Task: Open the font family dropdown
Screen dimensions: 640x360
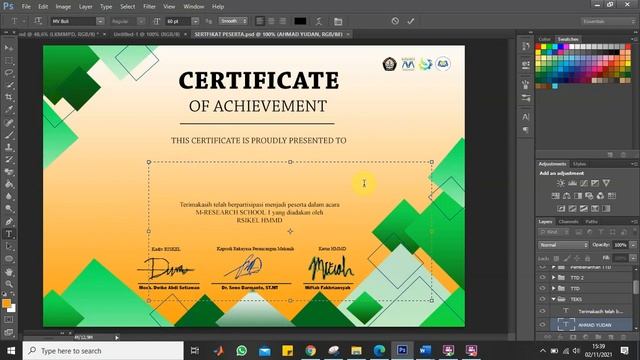Action: point(100,21)
